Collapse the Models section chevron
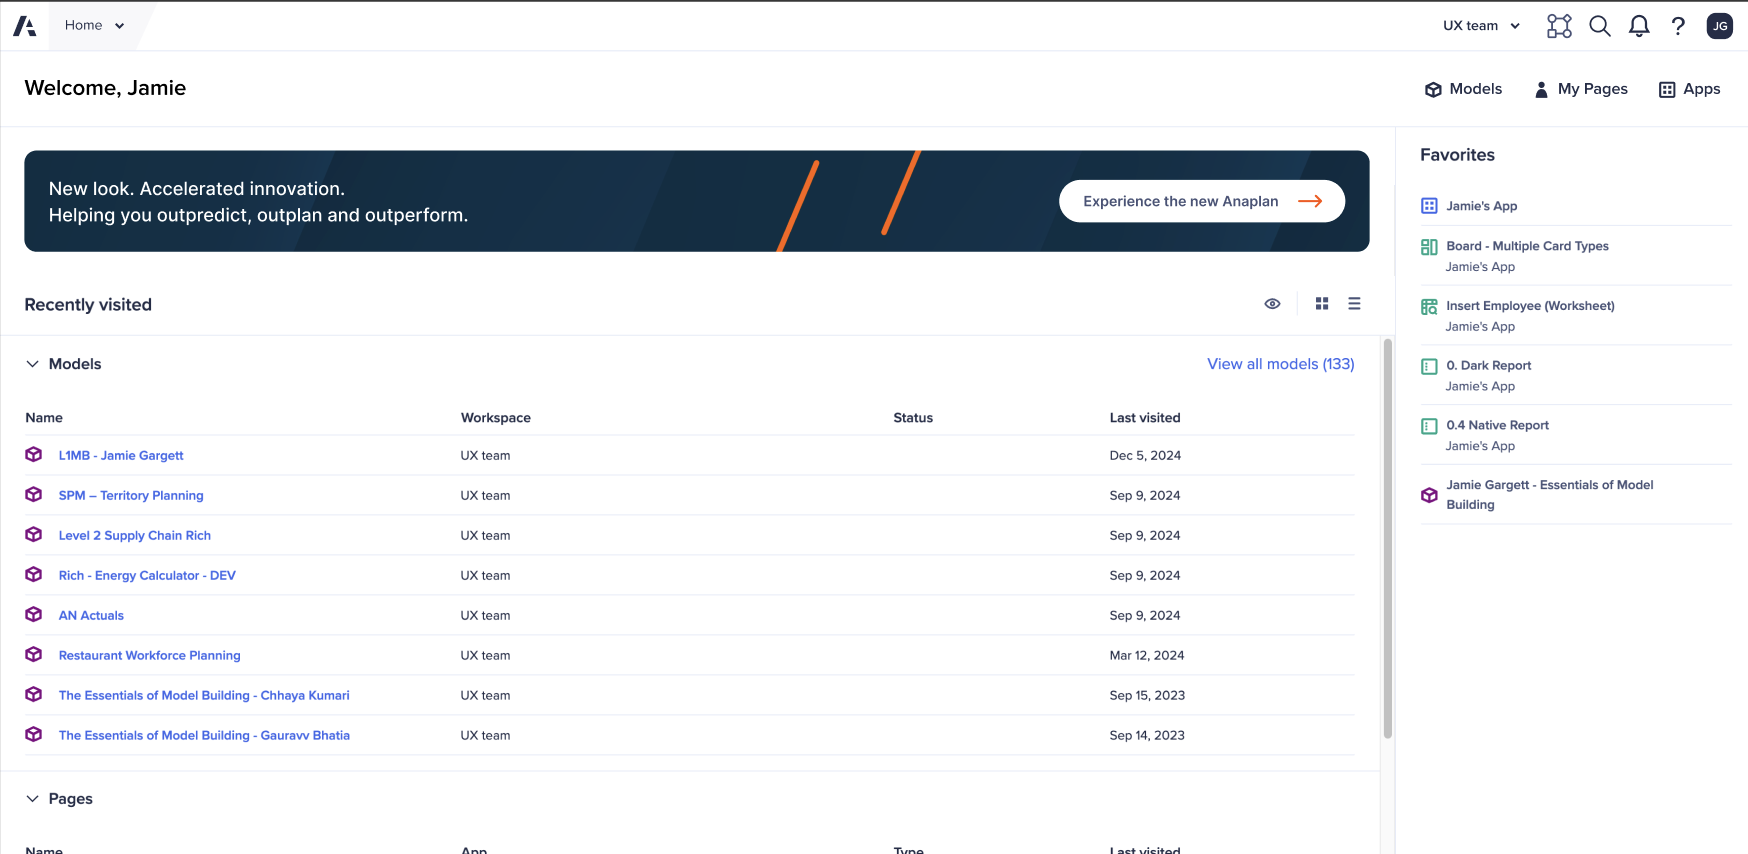This screenshot has width=1748, height=854. [x=32, y=364]
